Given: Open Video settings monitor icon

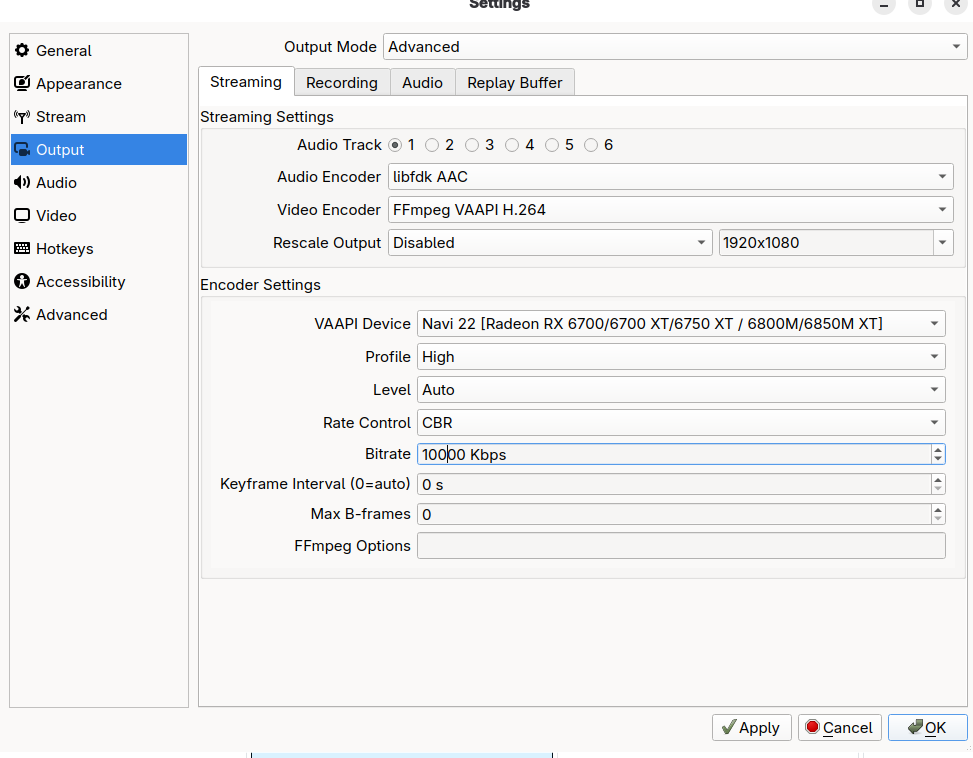Looking at the screenshot, I should point(22,216).
